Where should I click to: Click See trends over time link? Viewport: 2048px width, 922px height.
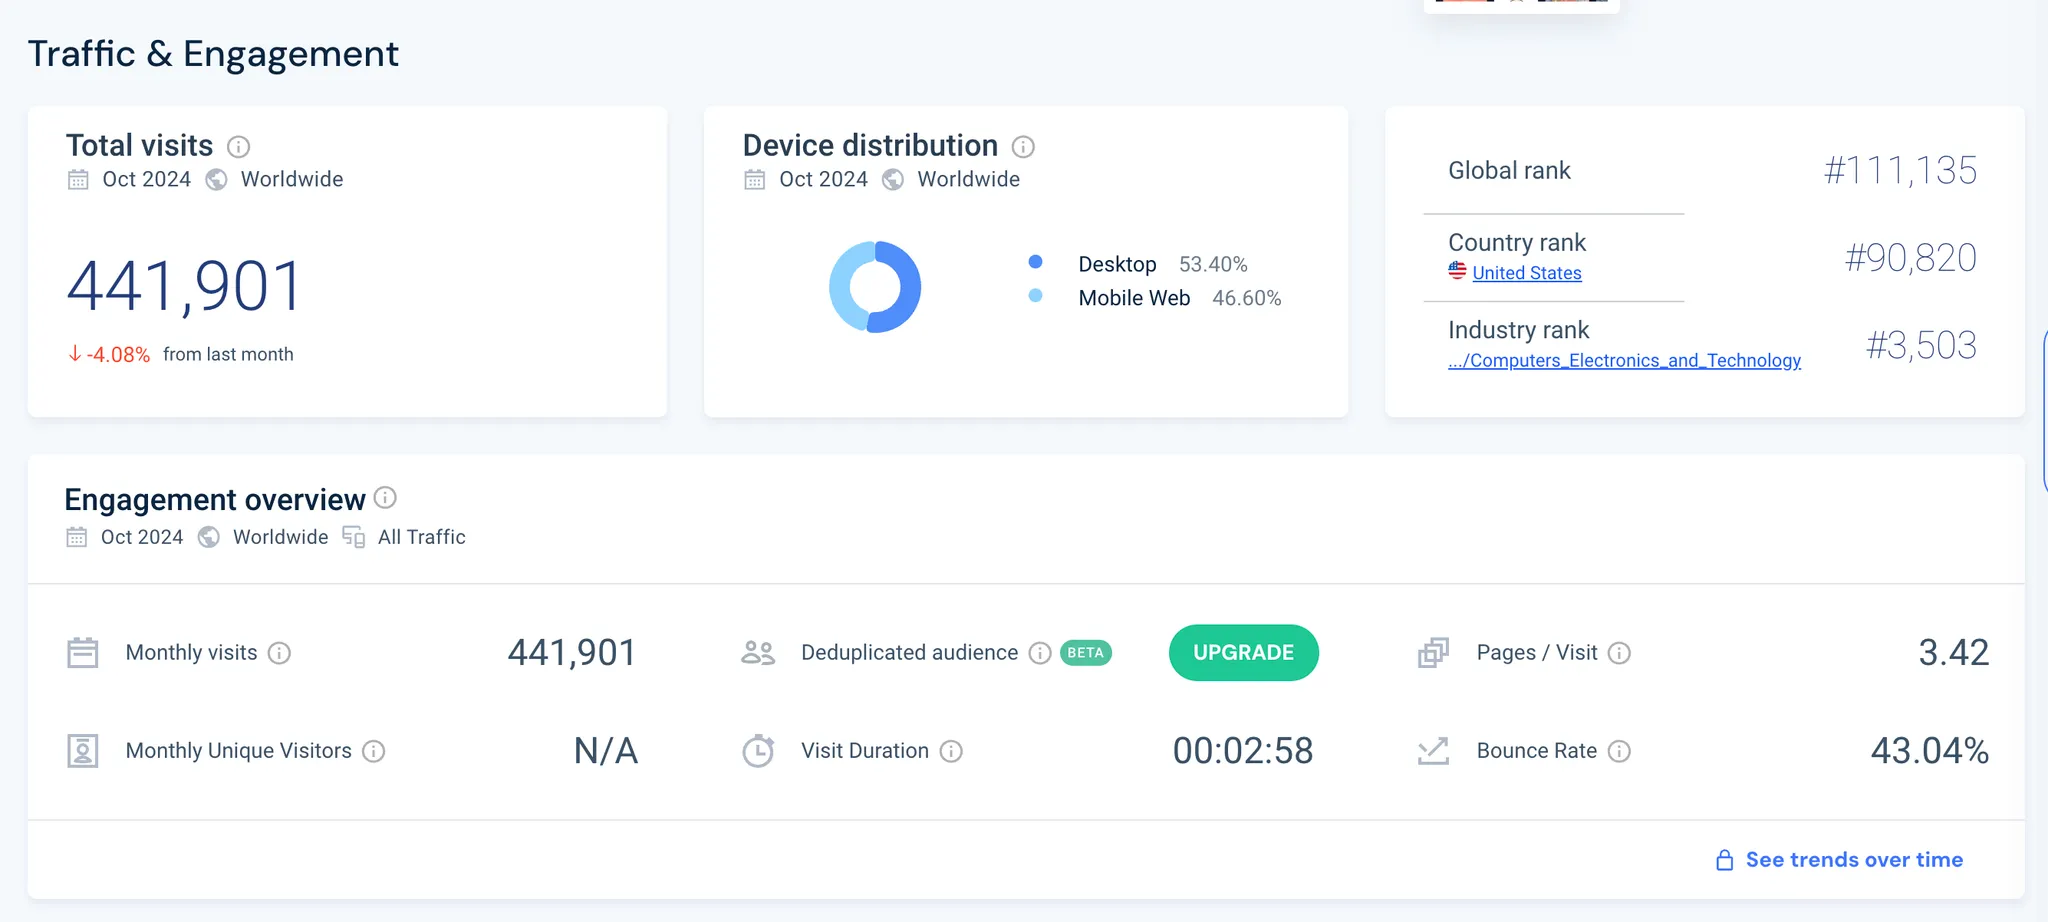click(x=1853, y=860)
